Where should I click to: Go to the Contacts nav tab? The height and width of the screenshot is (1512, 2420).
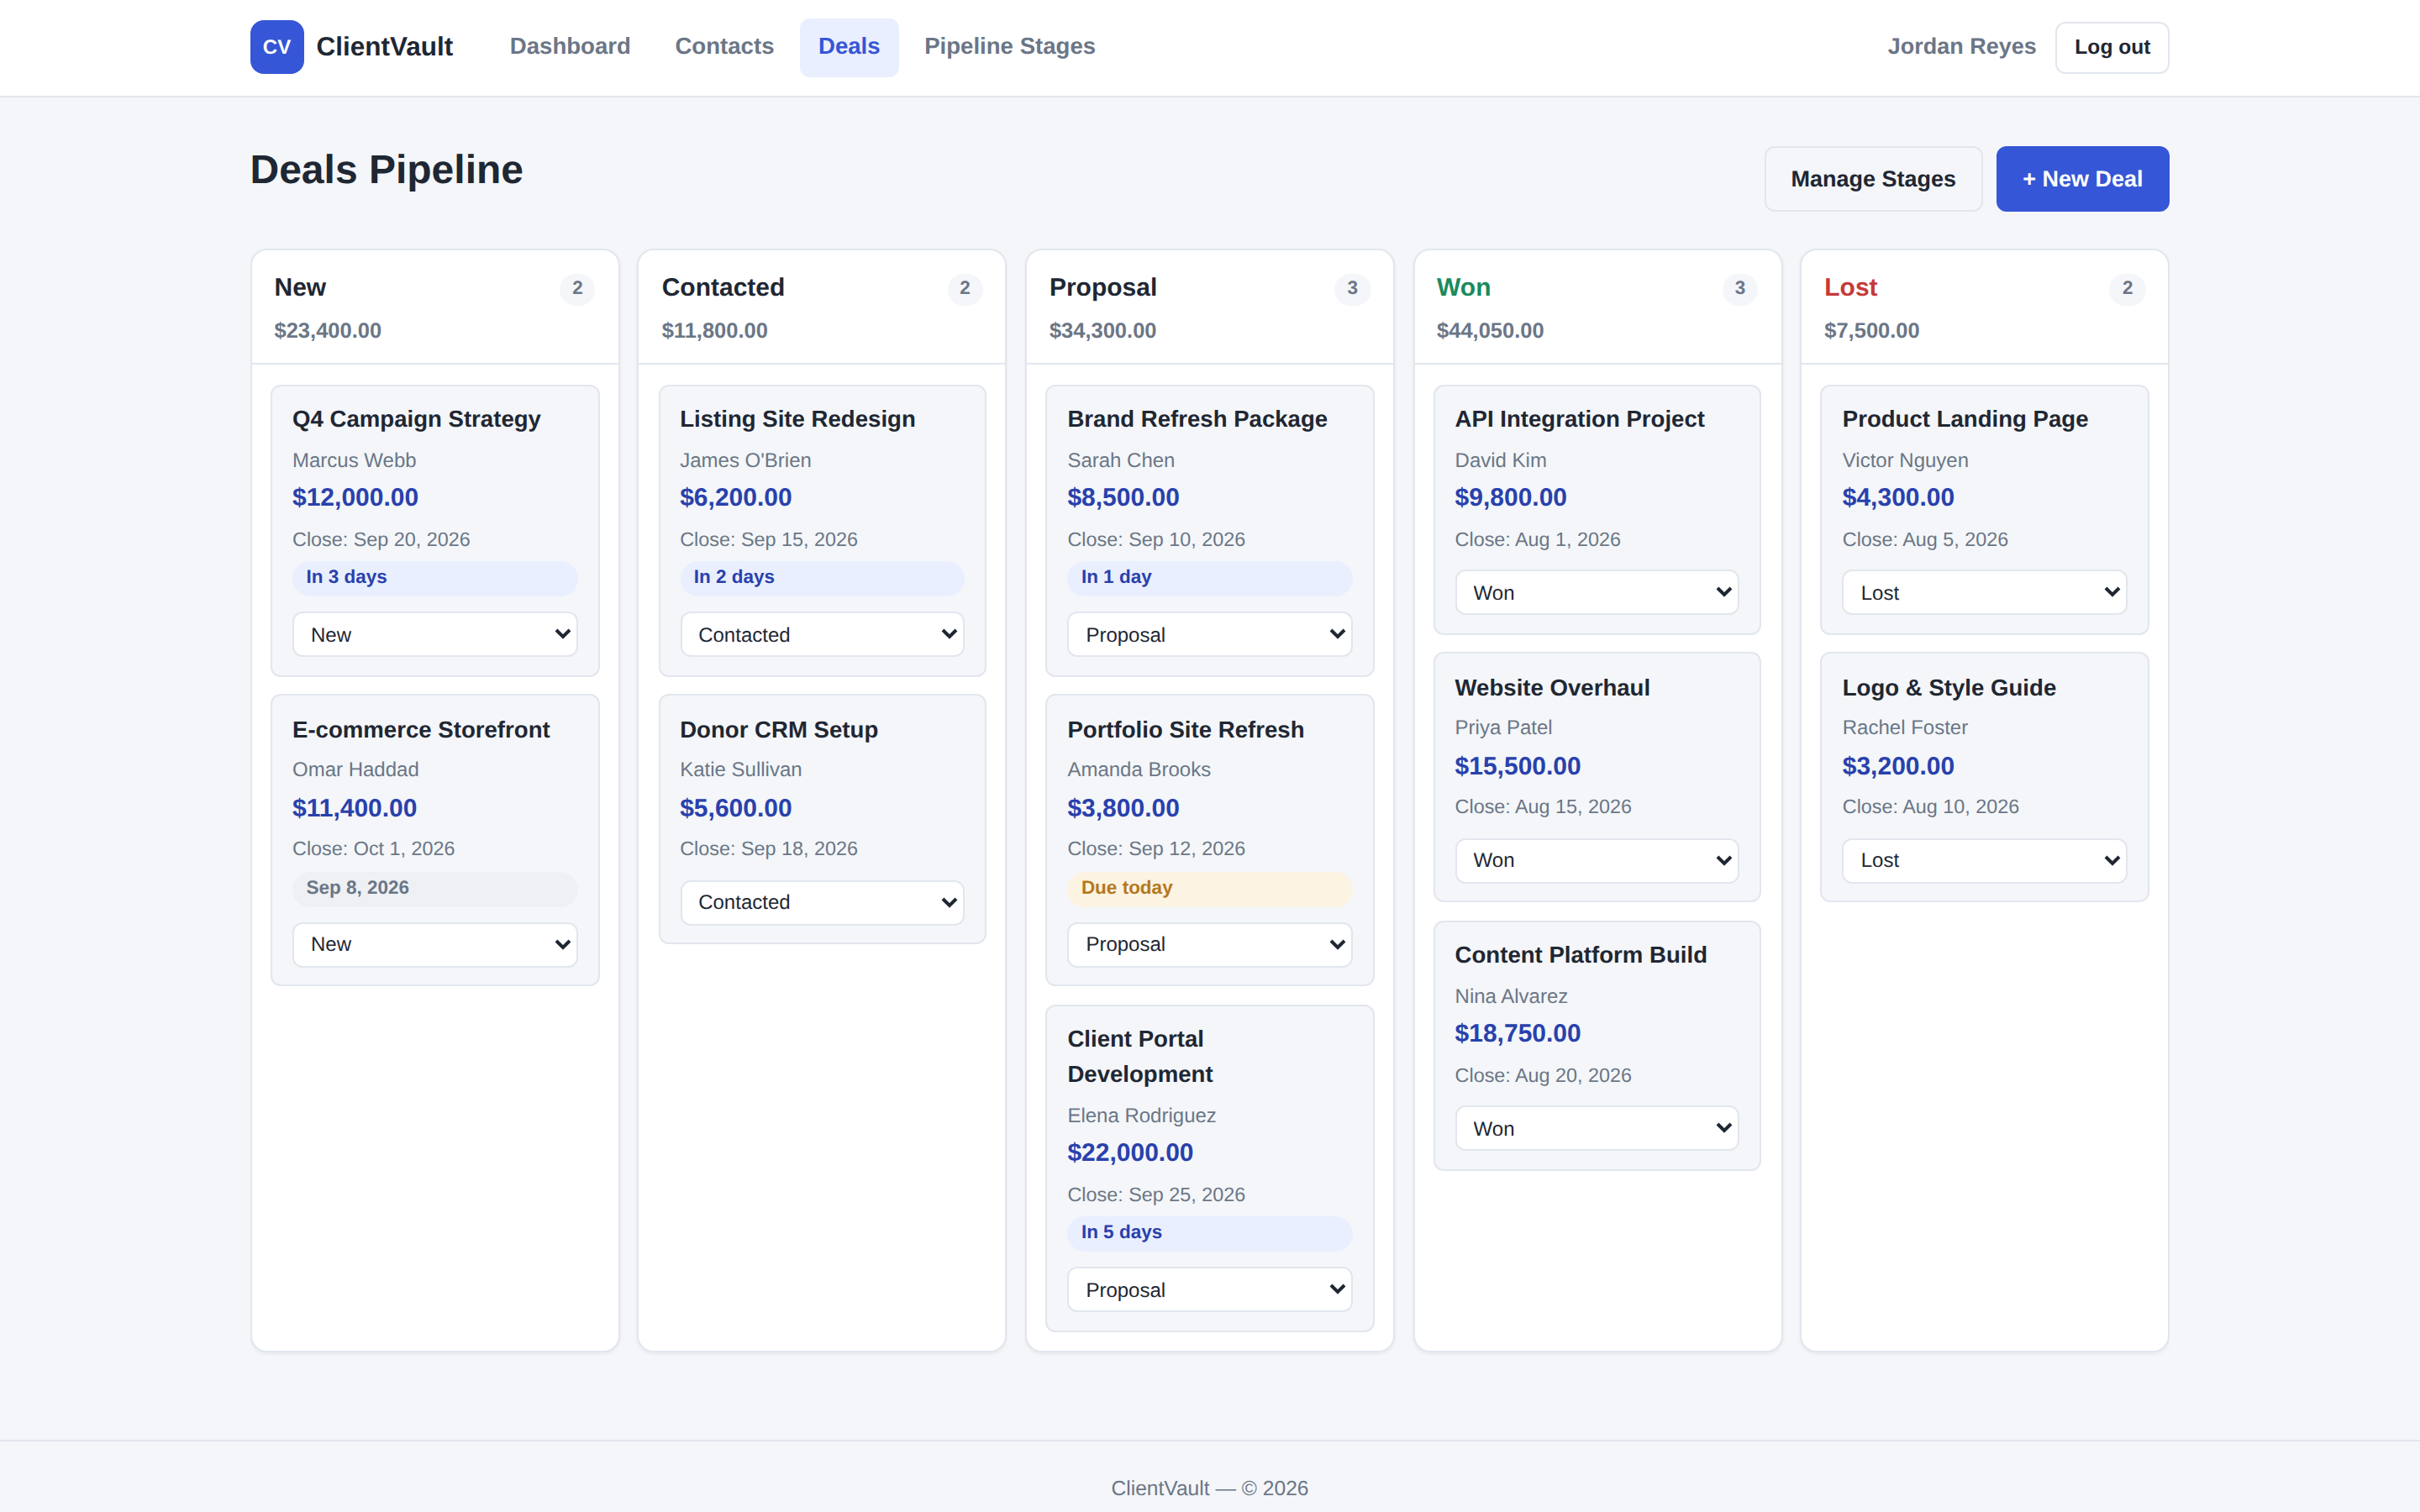click(724, 47)
